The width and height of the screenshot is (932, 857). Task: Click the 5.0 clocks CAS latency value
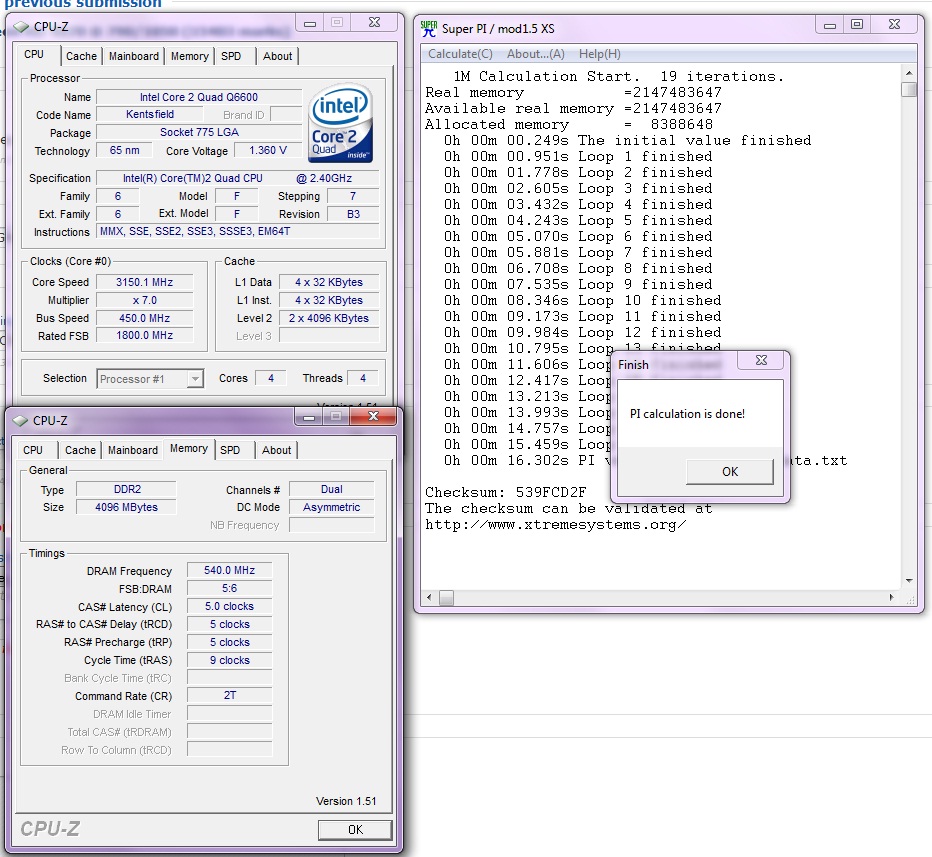pyautogui.click(x=229, y=606)
